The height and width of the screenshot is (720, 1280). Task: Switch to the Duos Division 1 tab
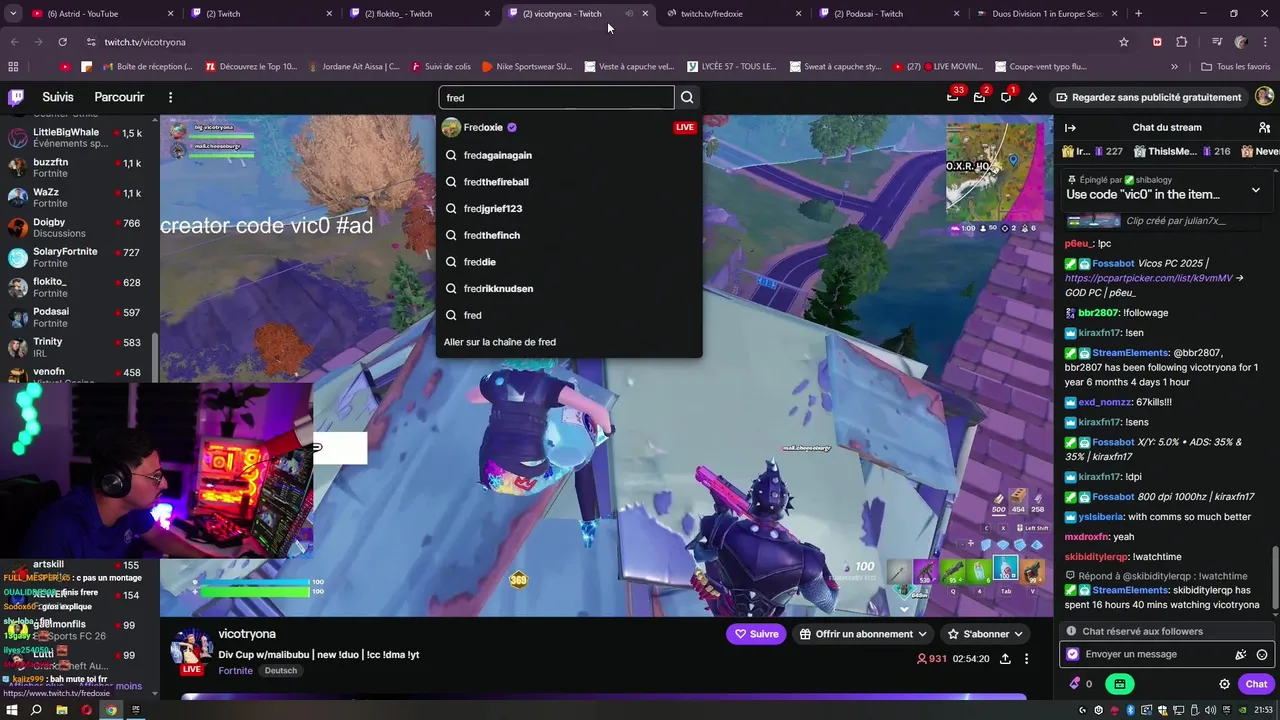1046,14
